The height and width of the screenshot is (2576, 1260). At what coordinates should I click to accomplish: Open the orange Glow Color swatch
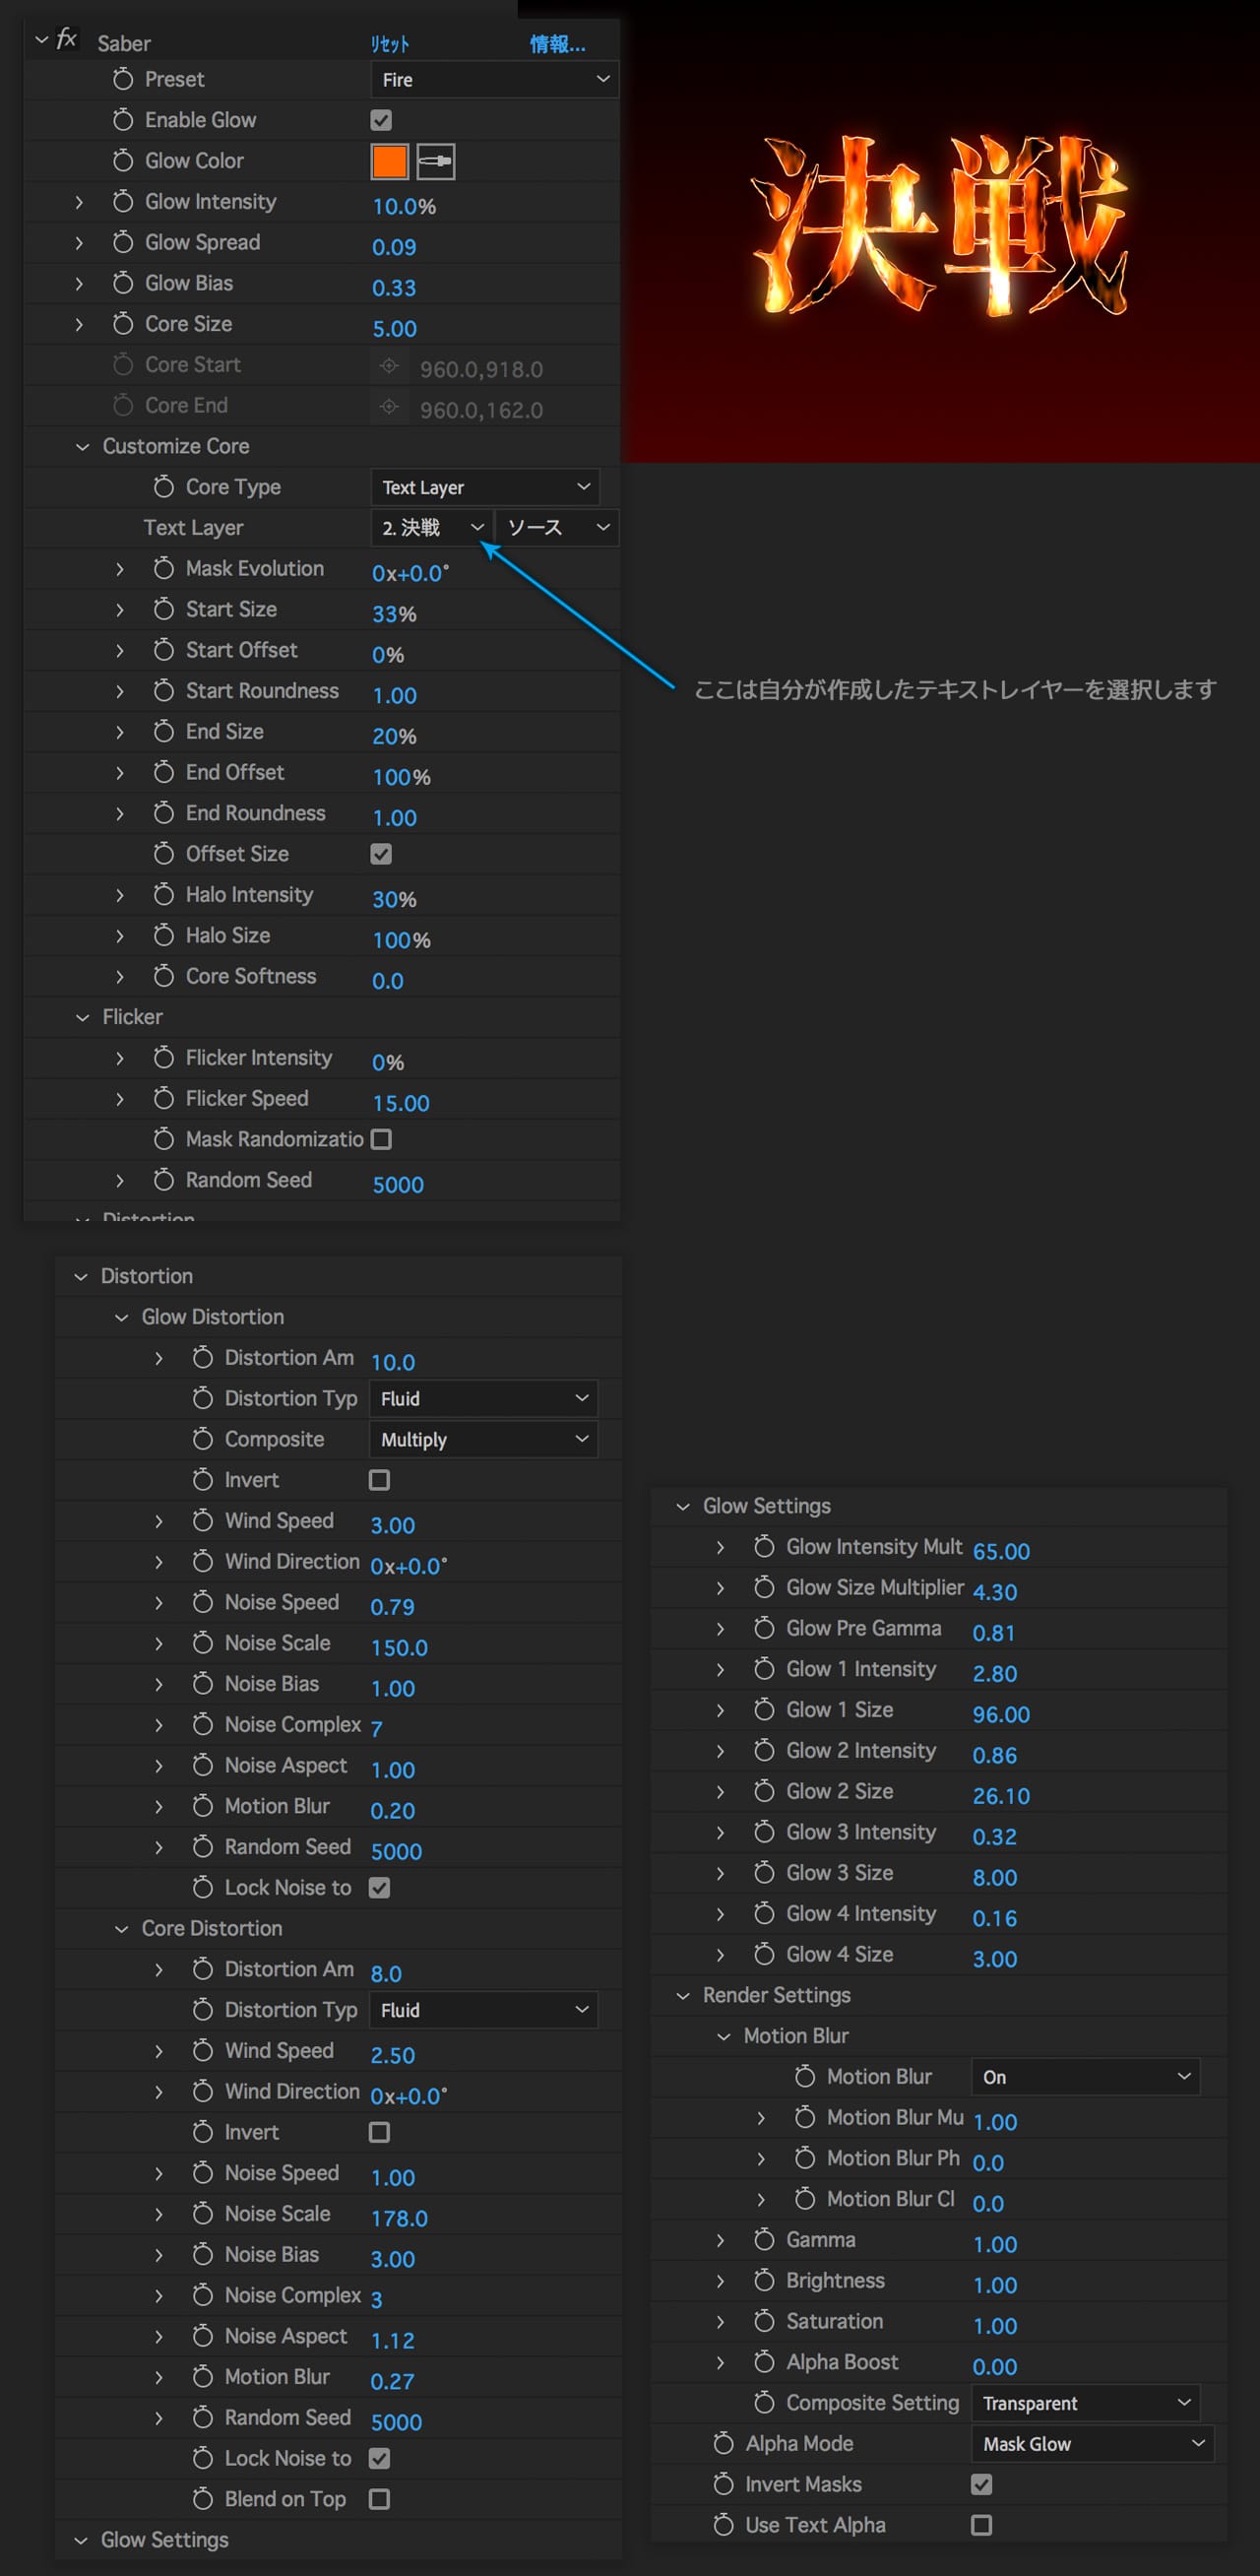point(389,162)
